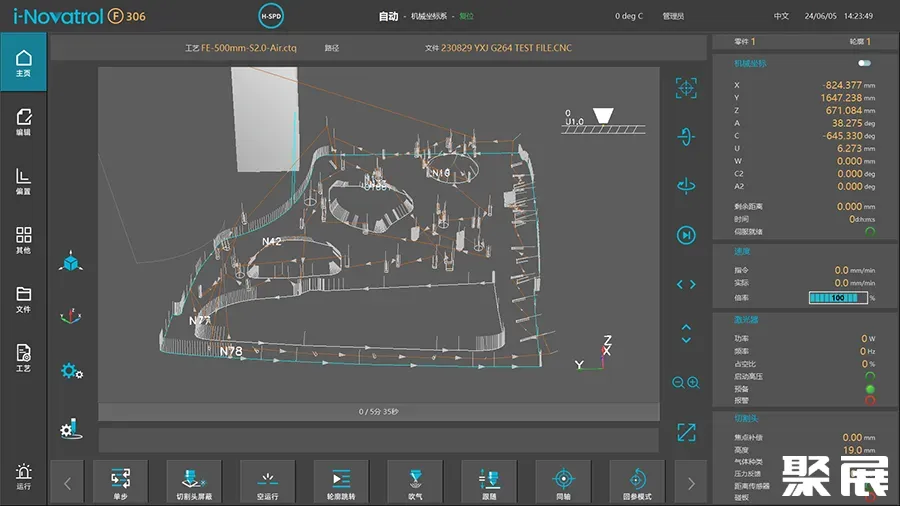Click the 中文 language selector
The height and width of the screenshot is (506, 900).
click(x=781, y=16)
